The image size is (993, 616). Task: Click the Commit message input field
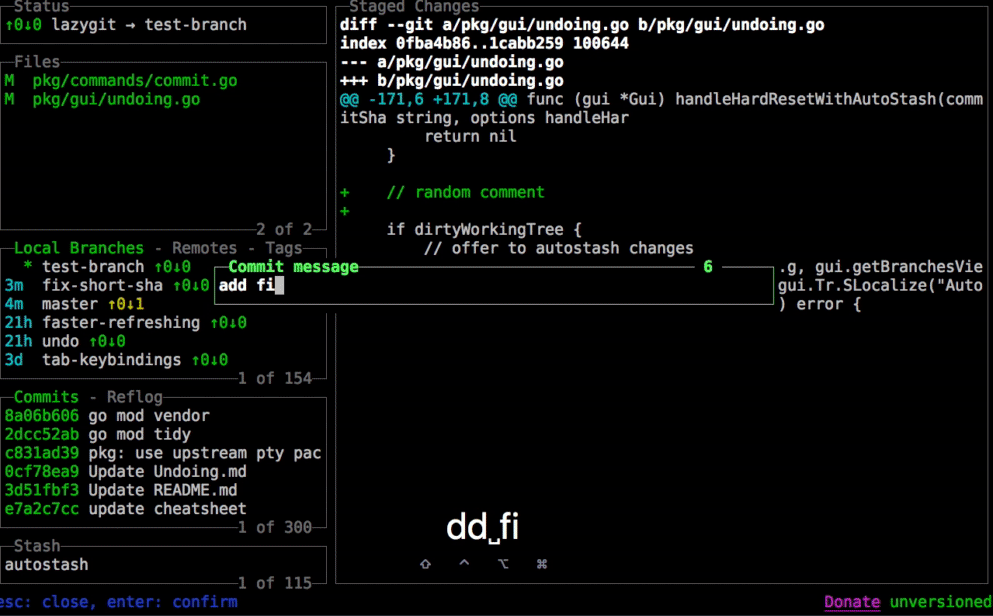[494, 286]
